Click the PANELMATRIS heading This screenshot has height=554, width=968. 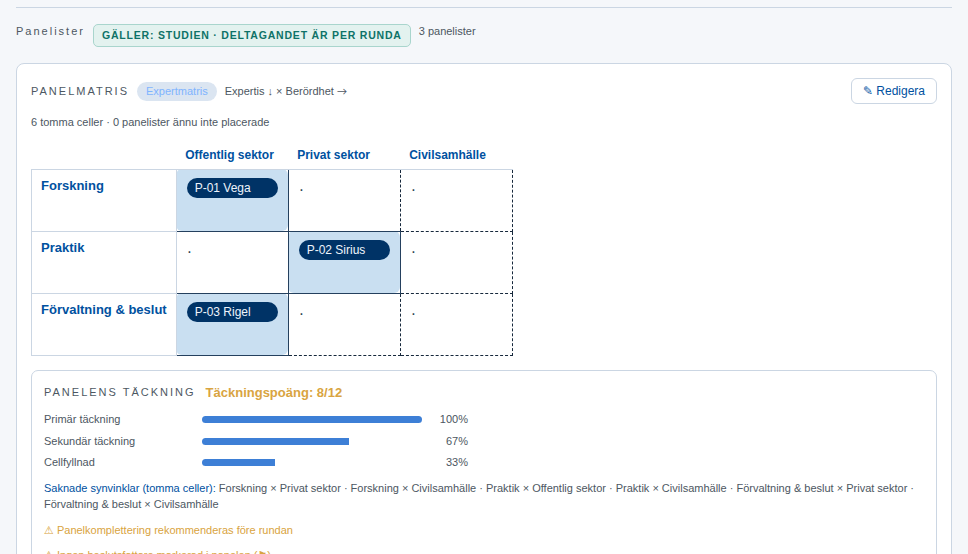80,91
